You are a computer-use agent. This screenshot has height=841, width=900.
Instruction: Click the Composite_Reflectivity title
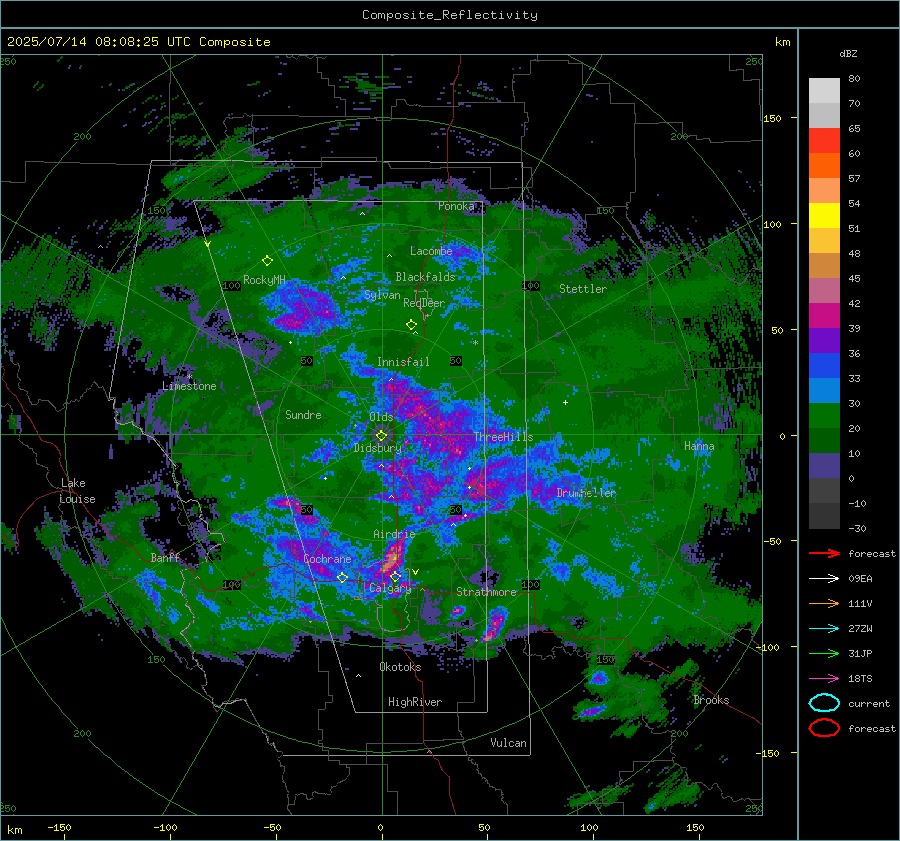pos(450,15)
